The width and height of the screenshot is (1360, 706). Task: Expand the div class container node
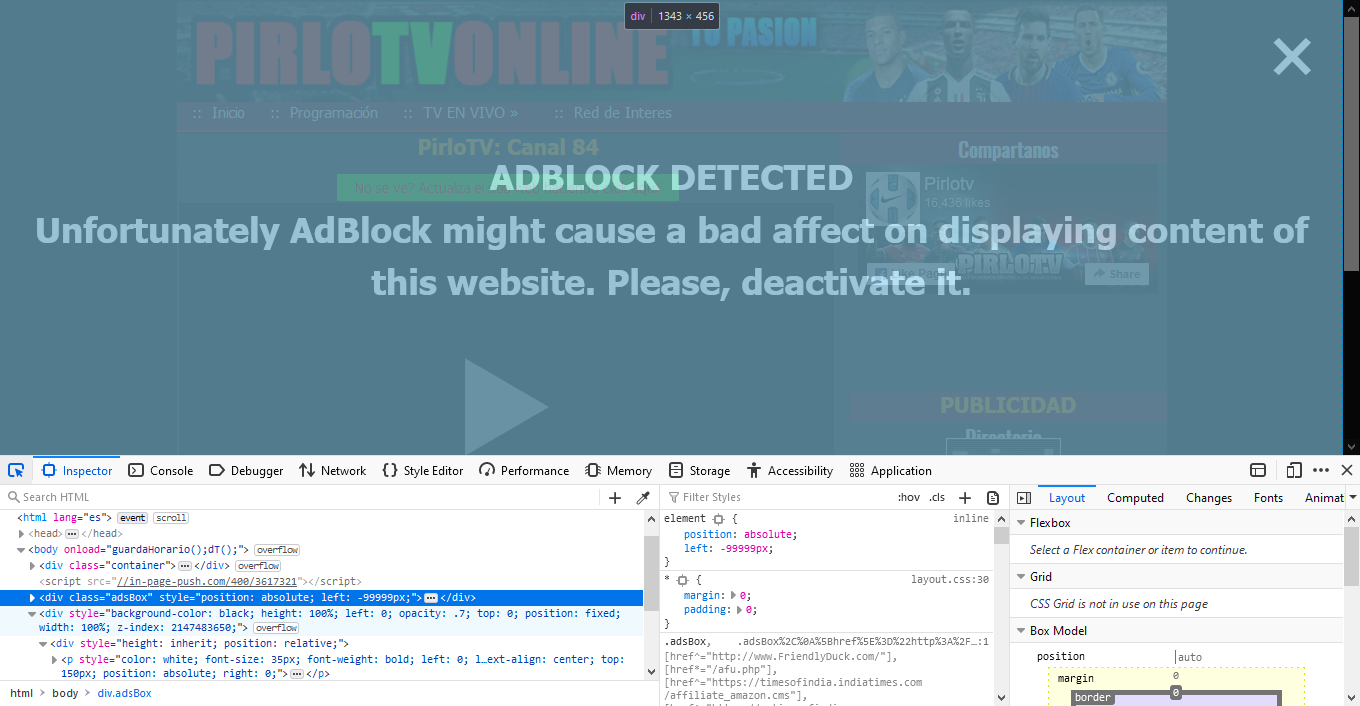click(32, 566)
